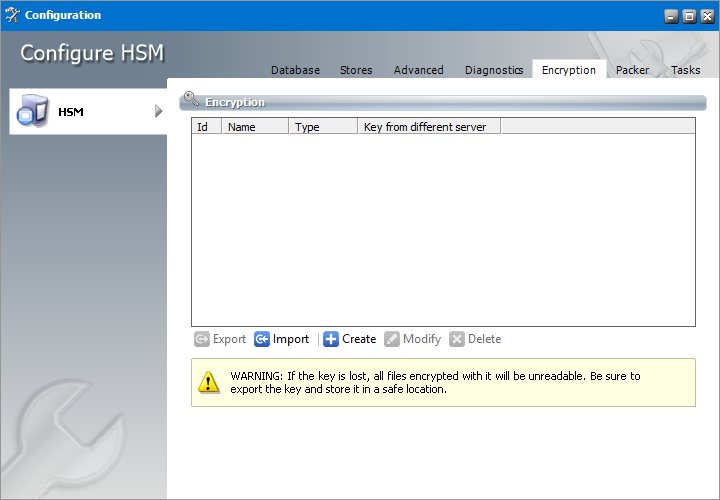This screenshot has height=500, width=720.
Task: Click the Delete X icon
Action: click(457, 339)
